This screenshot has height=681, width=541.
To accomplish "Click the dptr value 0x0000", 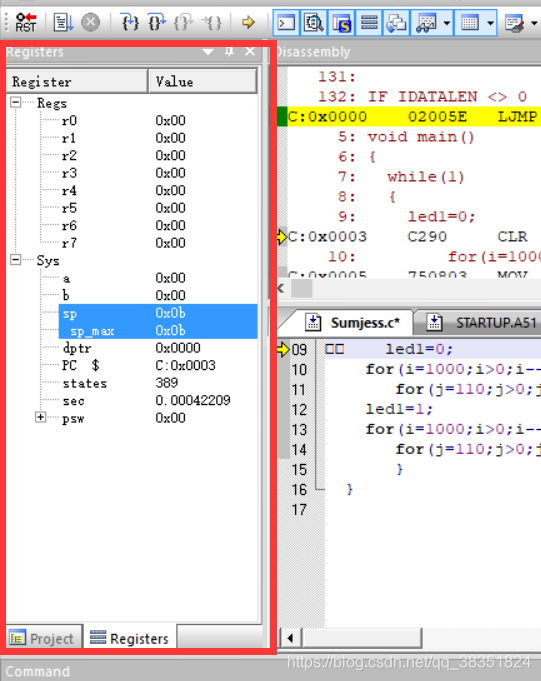I will pos(178,348).
